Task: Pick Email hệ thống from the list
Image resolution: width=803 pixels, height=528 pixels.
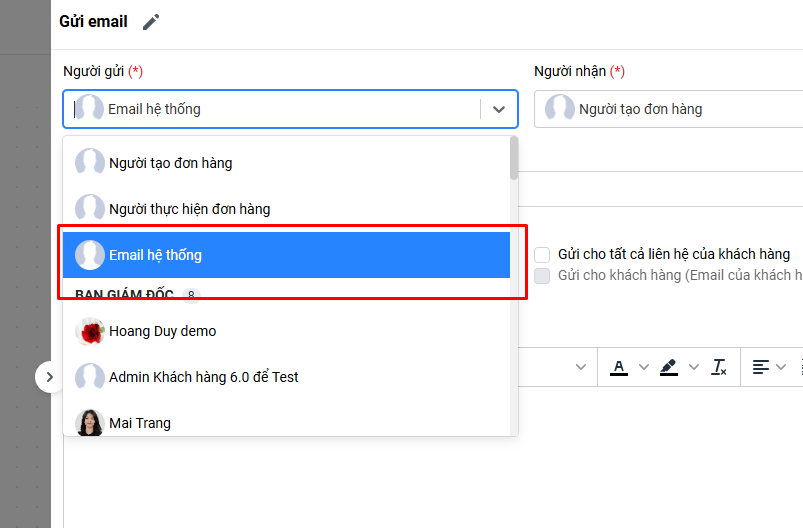Action: point(155,255)
